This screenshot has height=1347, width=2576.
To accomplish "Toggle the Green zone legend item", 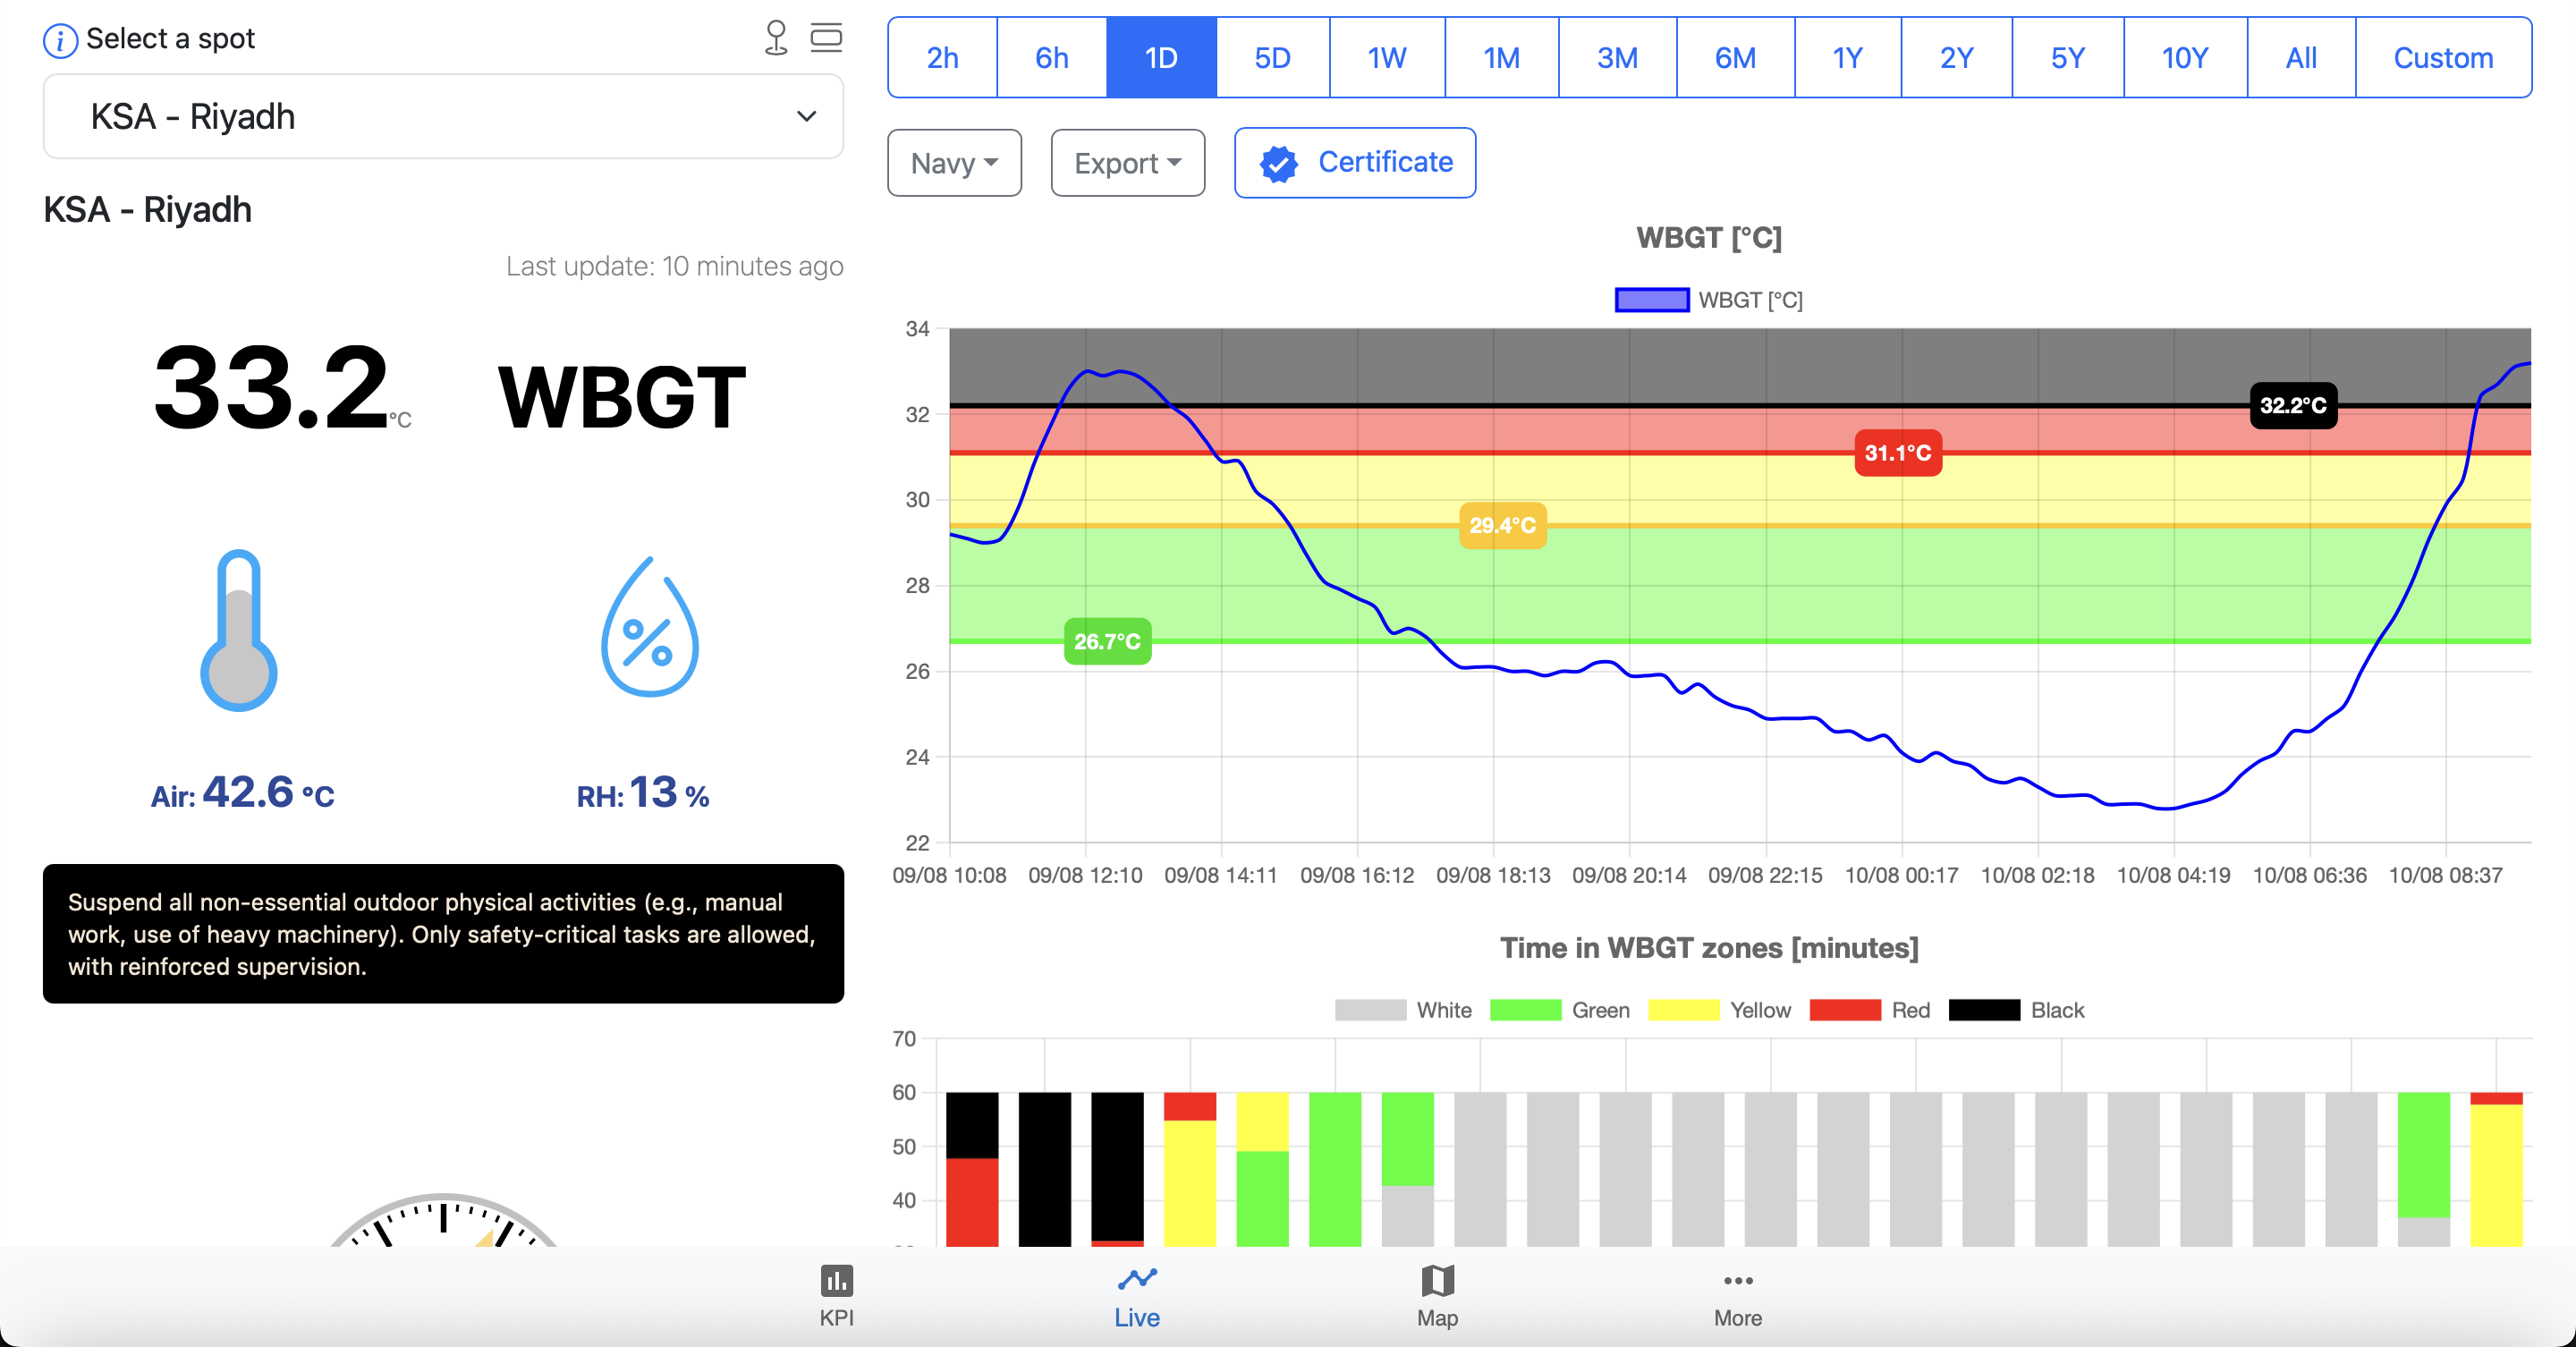I will tap(1560, 1010).
